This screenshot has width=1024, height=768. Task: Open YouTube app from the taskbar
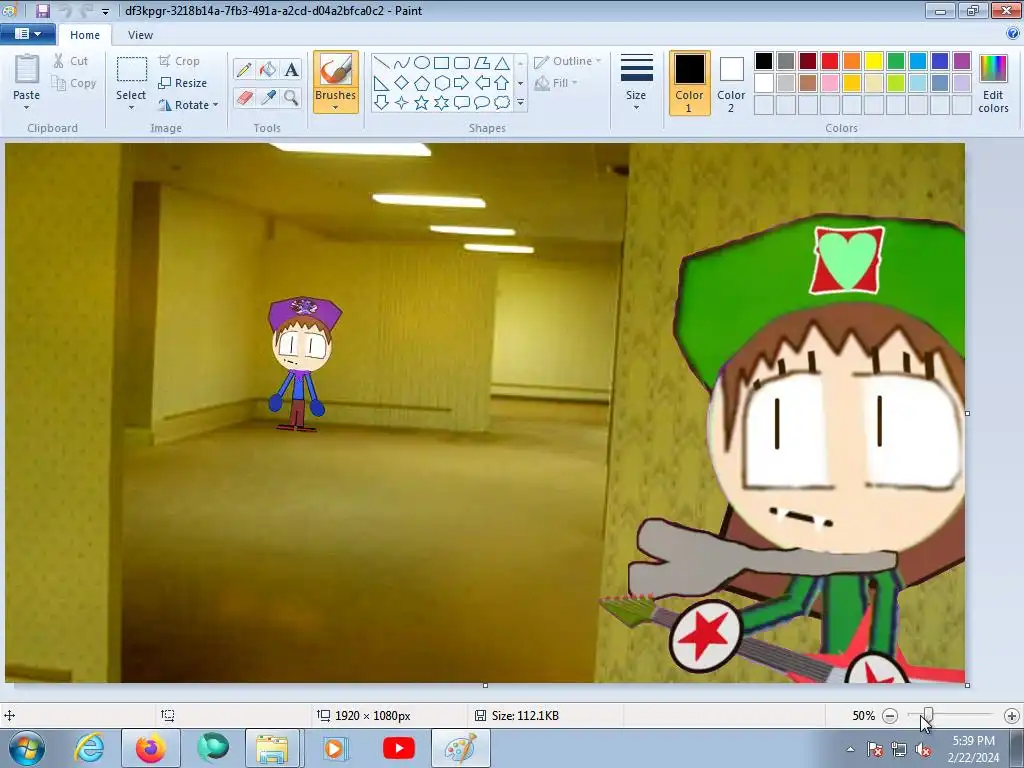coord(399,748)
